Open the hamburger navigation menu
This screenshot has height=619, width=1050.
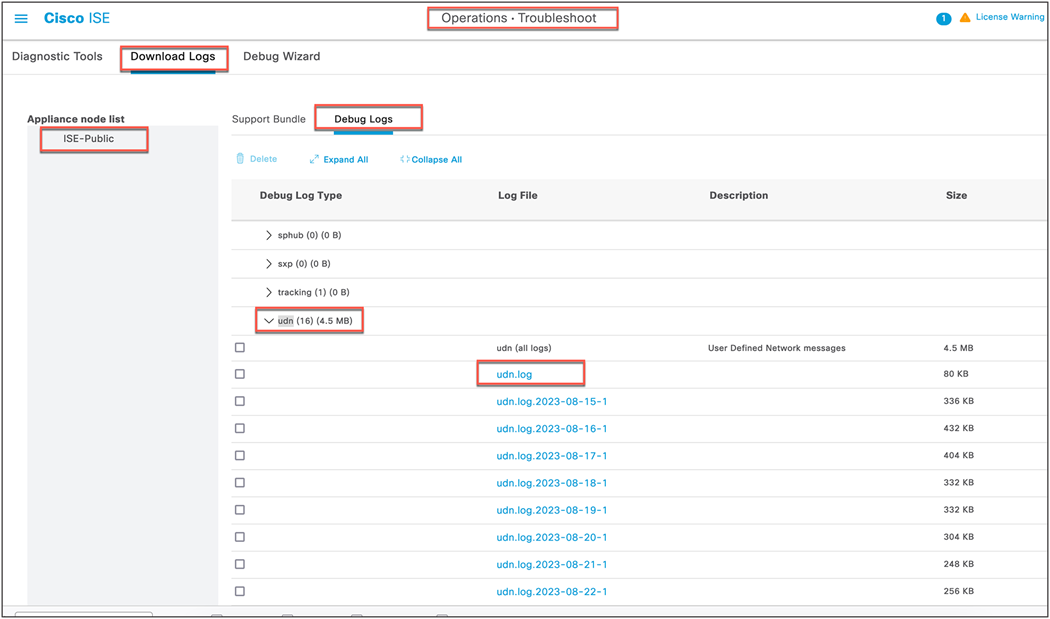[x=21, y=19]
